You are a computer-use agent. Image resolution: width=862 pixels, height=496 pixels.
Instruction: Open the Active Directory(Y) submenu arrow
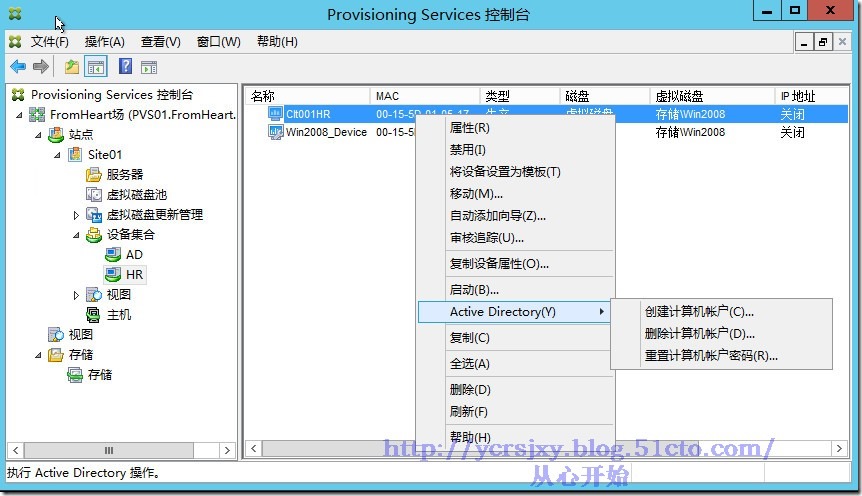tap(602, 312)
